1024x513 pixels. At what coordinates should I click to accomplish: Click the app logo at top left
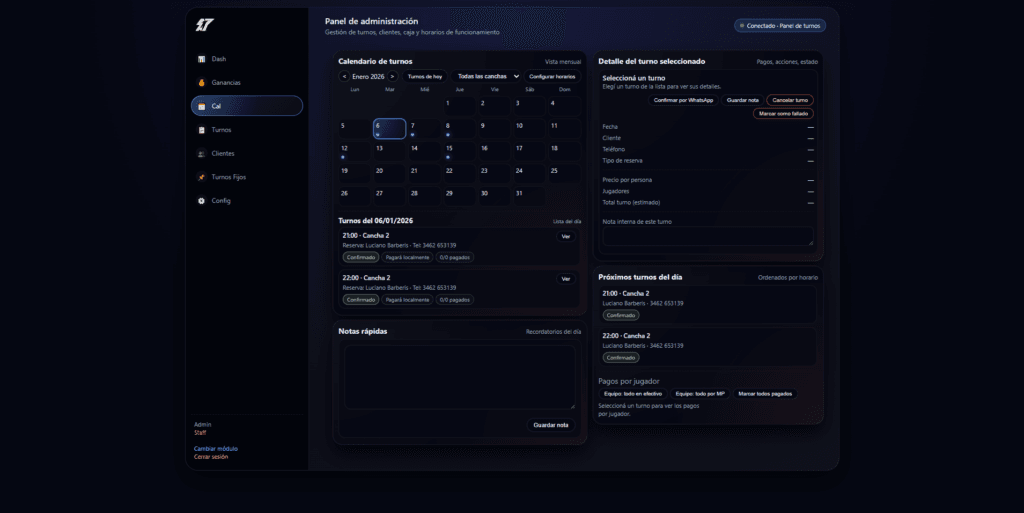[204, 25]
